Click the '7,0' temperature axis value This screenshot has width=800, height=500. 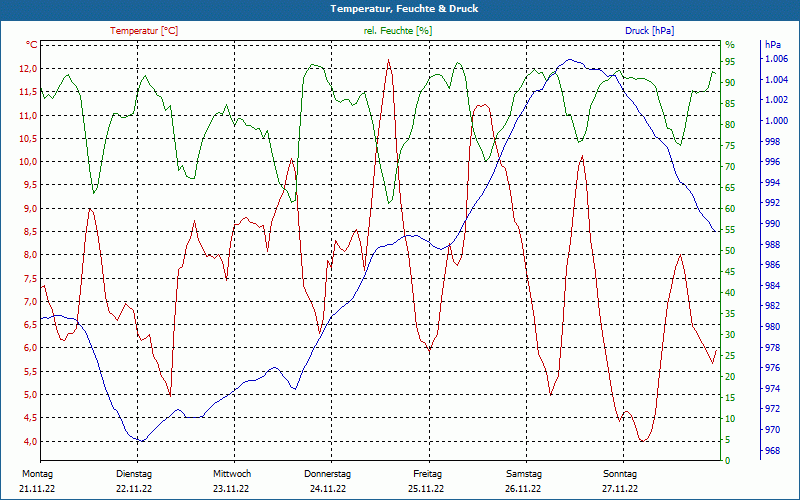point(30,301)
